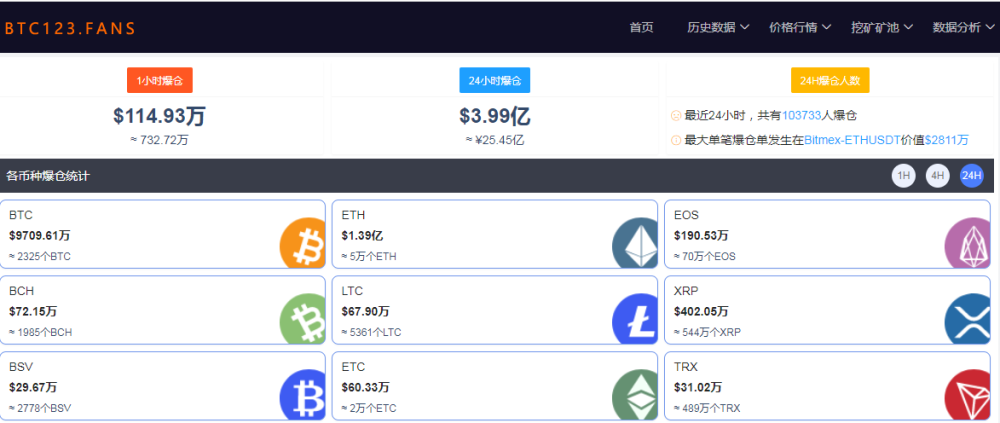Expand the 历史数据 dropdown menu
The width and height of the screenshot is (1000, 423).
(x=718, y=27)
